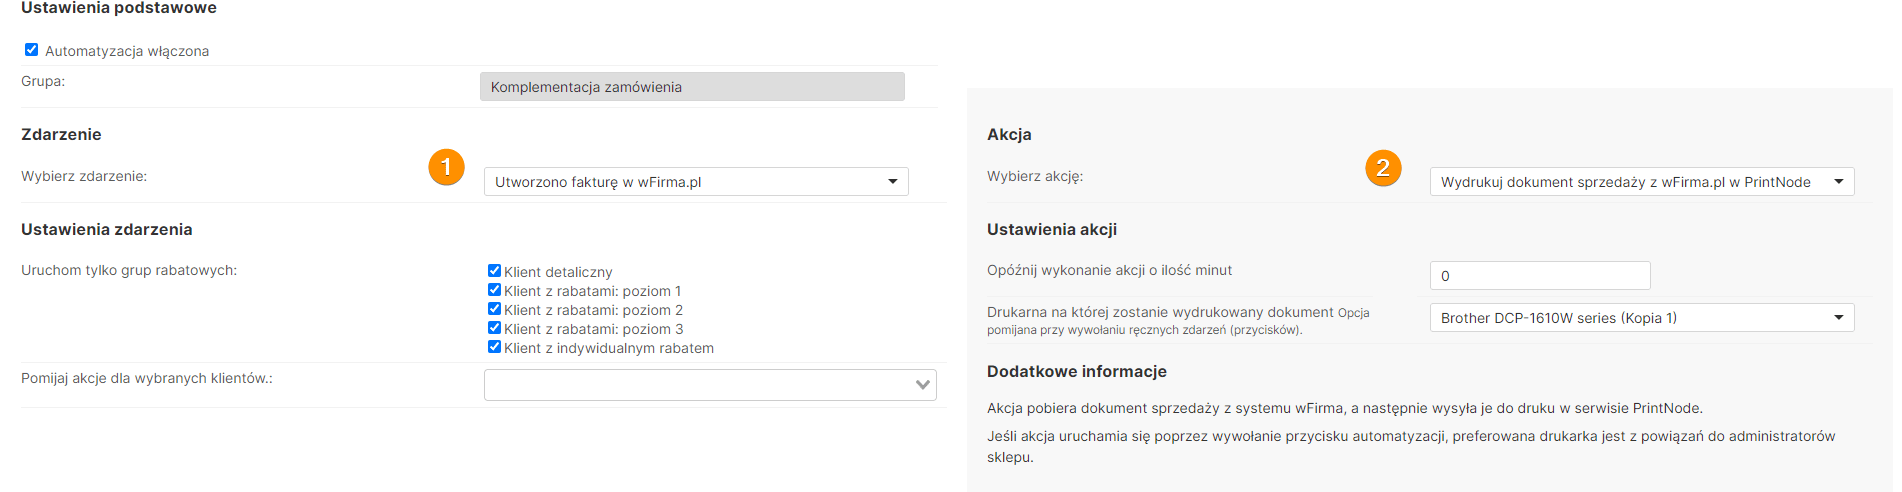Click the Klient z indywidualnym rabatem label
Screen dimensions: 1902x492
pyautogui.click(x=609, y=348)
